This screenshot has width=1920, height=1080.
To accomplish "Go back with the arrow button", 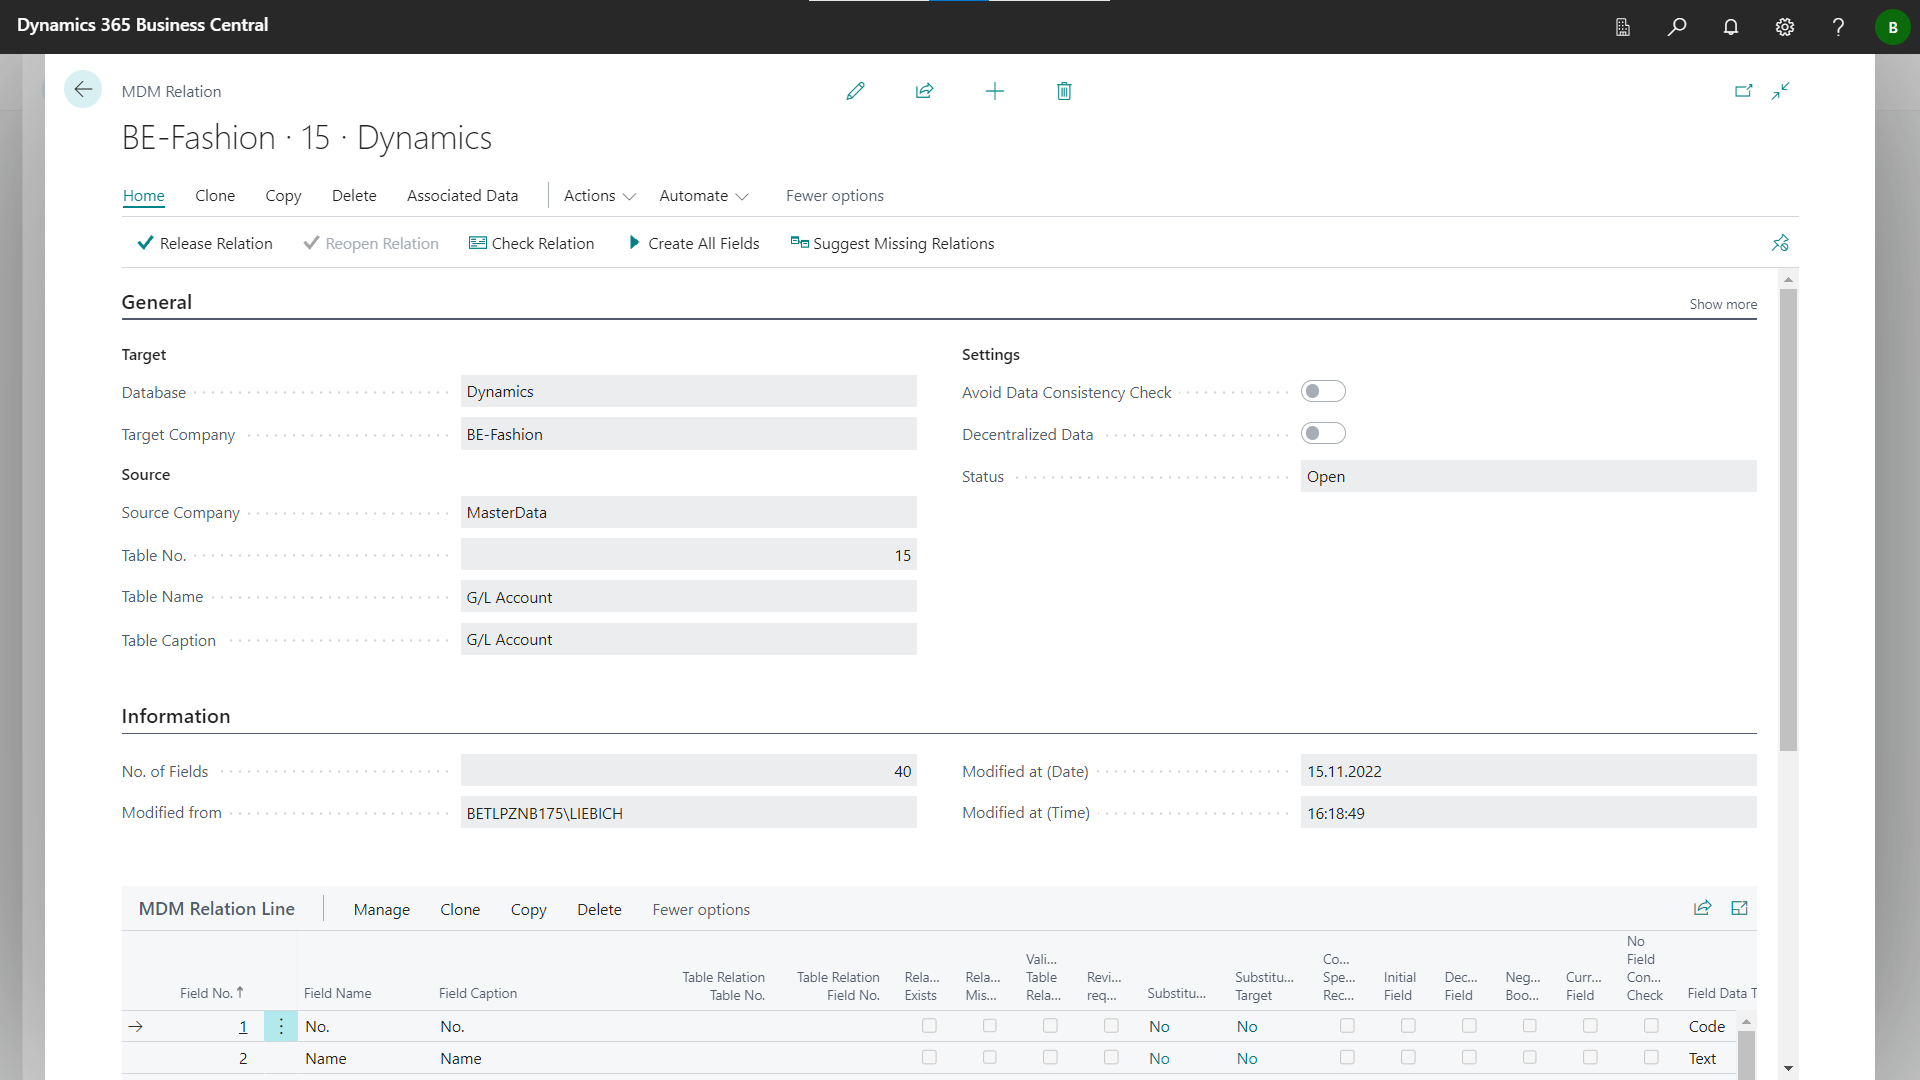I will point(83,90).
